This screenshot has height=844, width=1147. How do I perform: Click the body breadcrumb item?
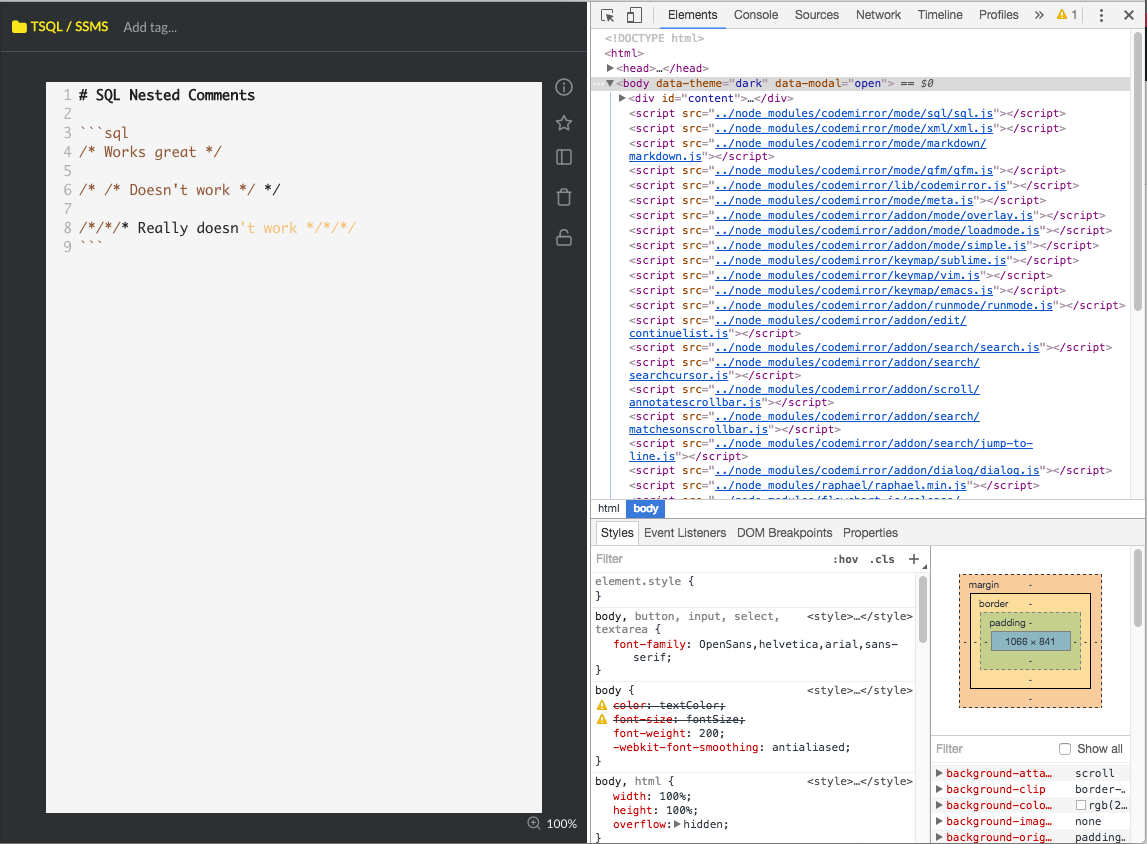tap(645, 508)
